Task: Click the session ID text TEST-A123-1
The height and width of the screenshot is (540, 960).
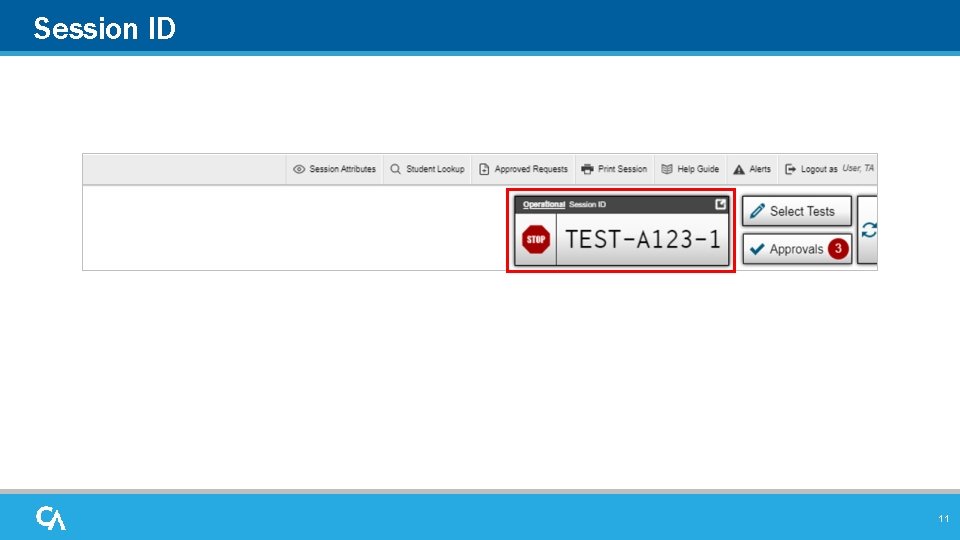Action: pos(643,239)
